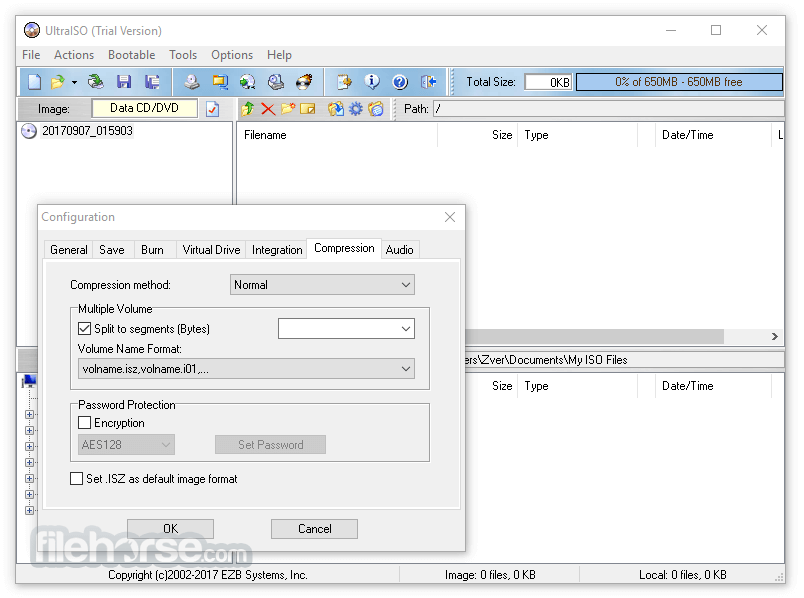804x598 pixels.
Task: Click the Up folder green arrow icon
Action: click(248, 109)
